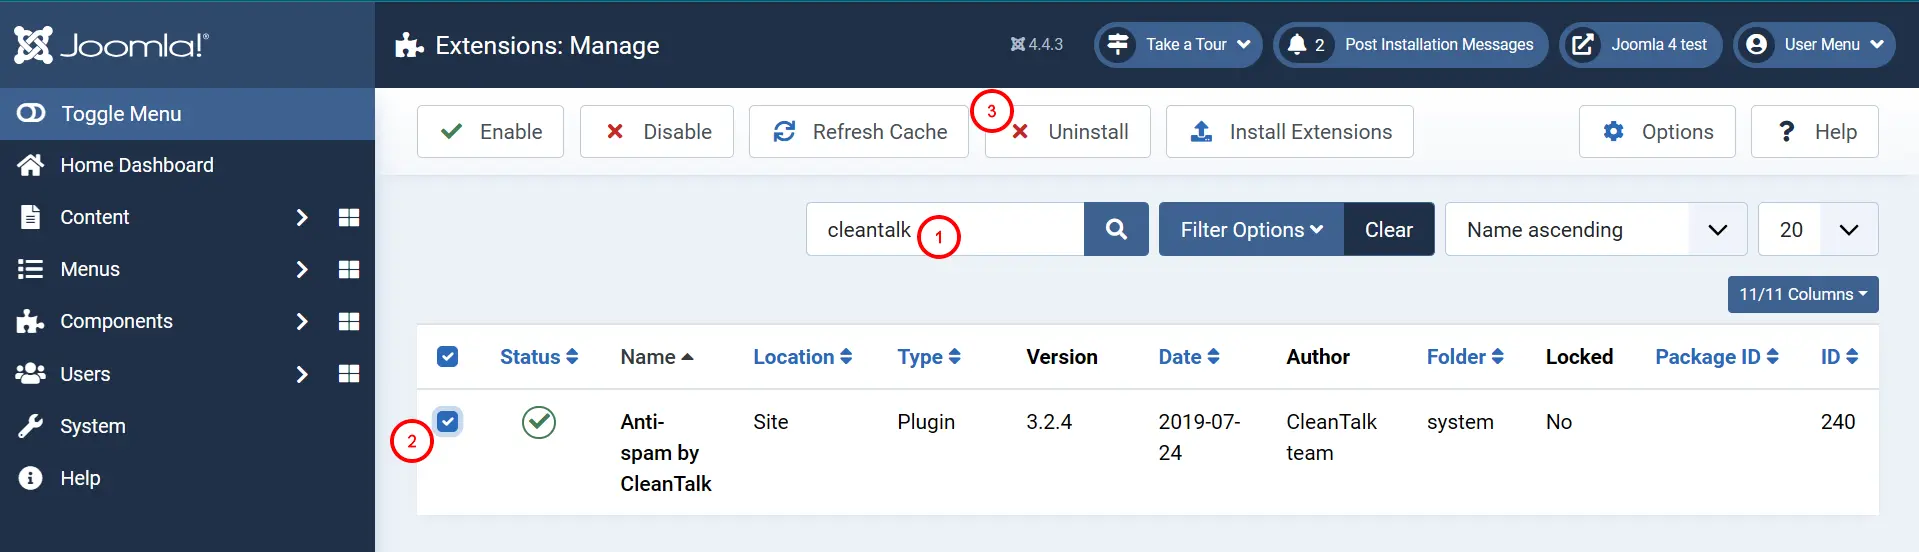This screenshot has width=1919, height=552.
Task: Click the Anti-spam by CleanTalk name
Action: (x=666, y=452)
